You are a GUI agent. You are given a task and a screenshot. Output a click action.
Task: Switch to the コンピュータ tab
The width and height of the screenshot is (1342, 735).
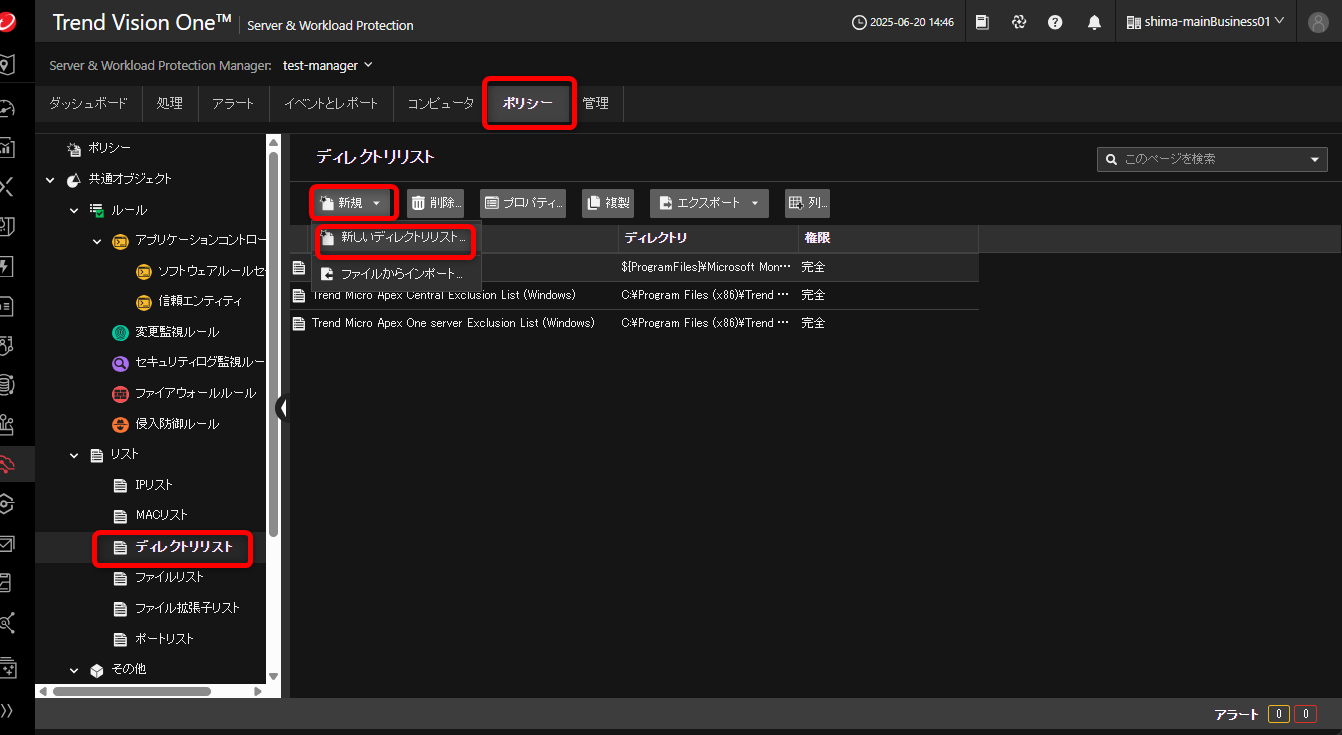click(x=441, y=104)
